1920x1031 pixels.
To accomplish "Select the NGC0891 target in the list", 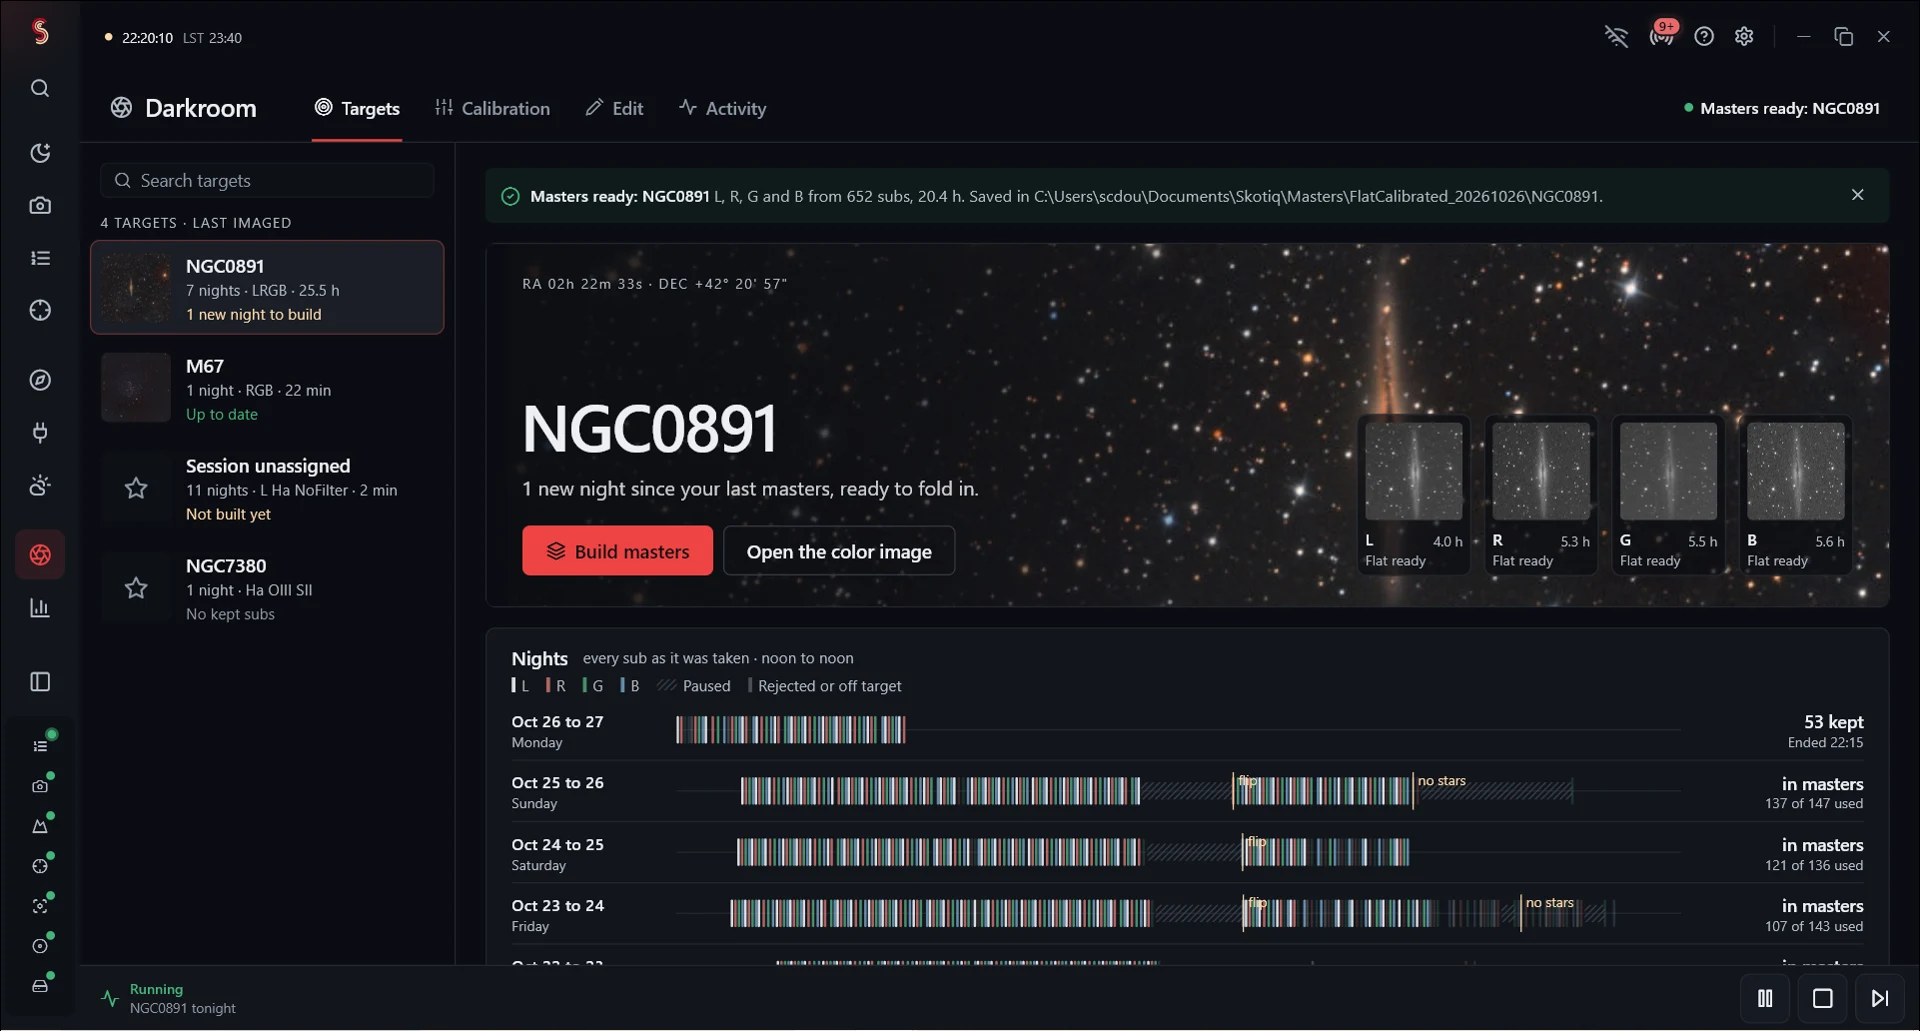I will [267, 287].
